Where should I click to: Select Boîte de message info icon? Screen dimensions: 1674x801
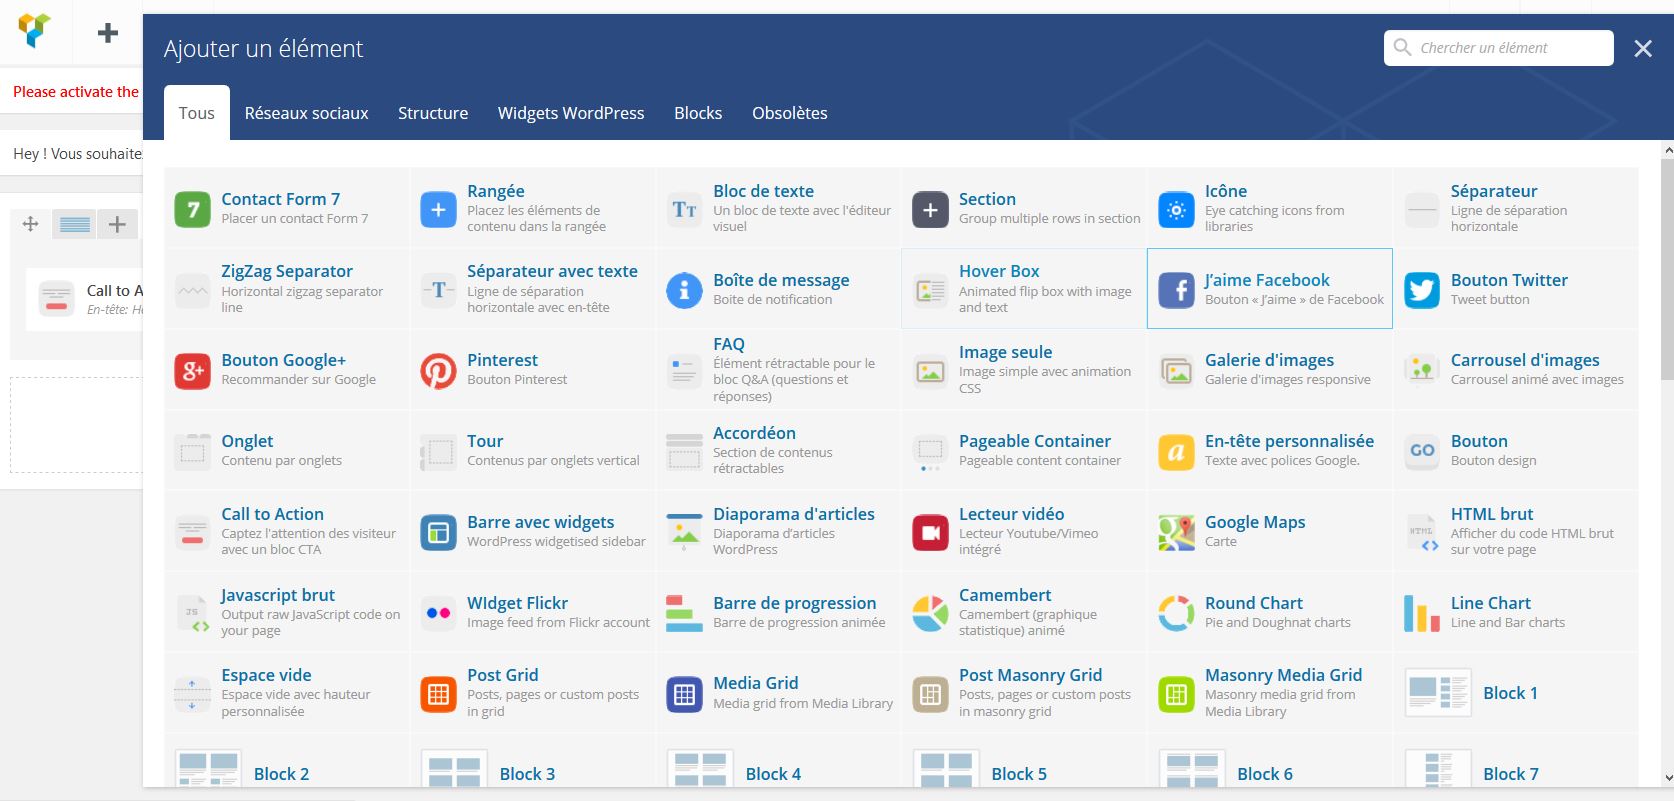point(684,290)
